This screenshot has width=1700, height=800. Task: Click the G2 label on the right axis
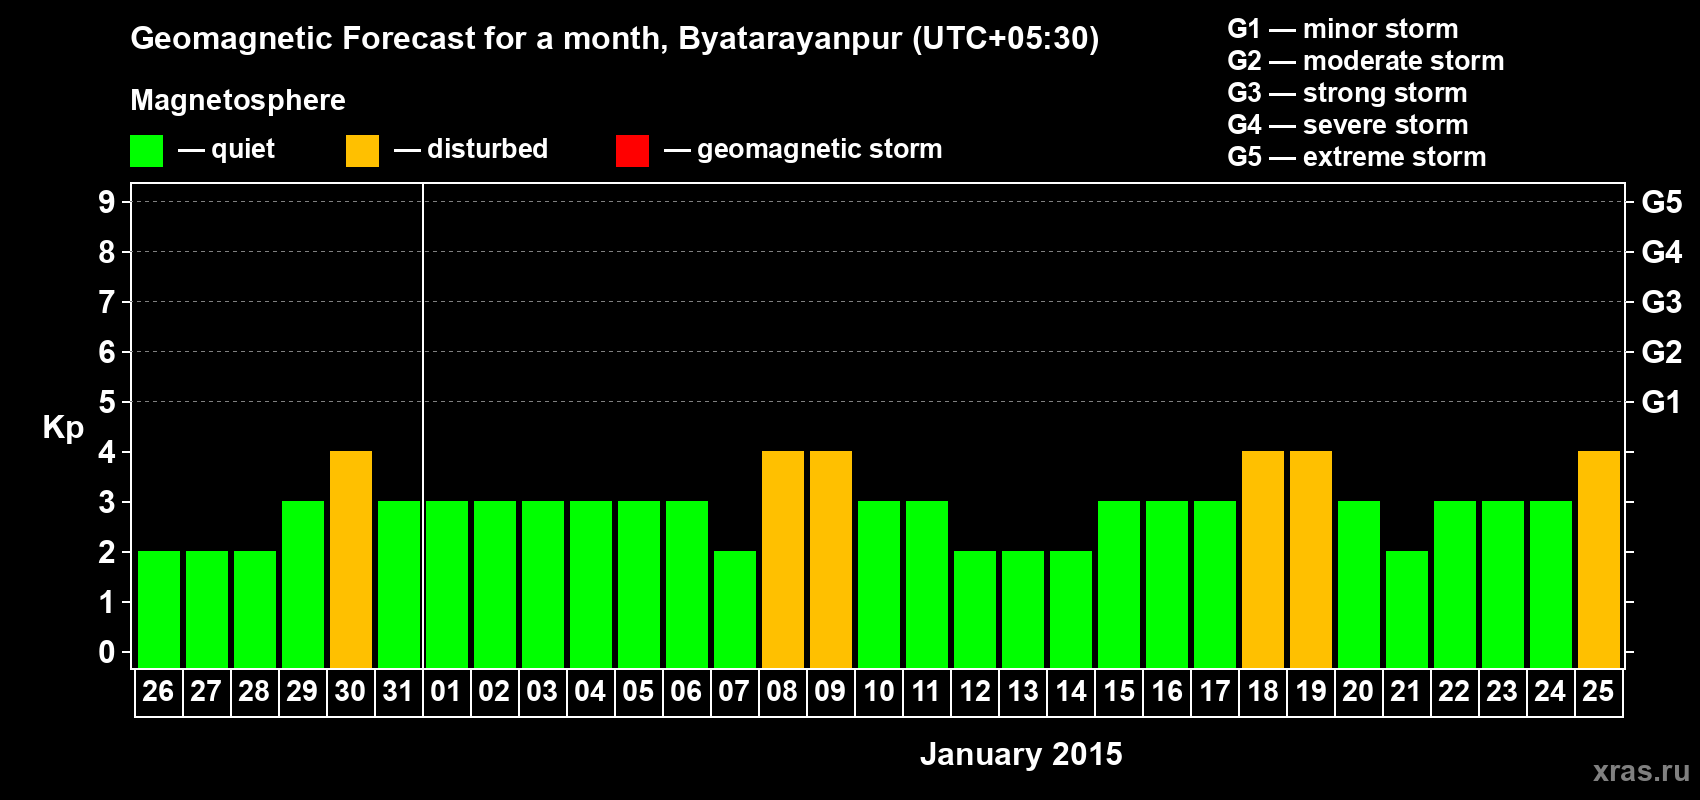tap(1662, 352)
